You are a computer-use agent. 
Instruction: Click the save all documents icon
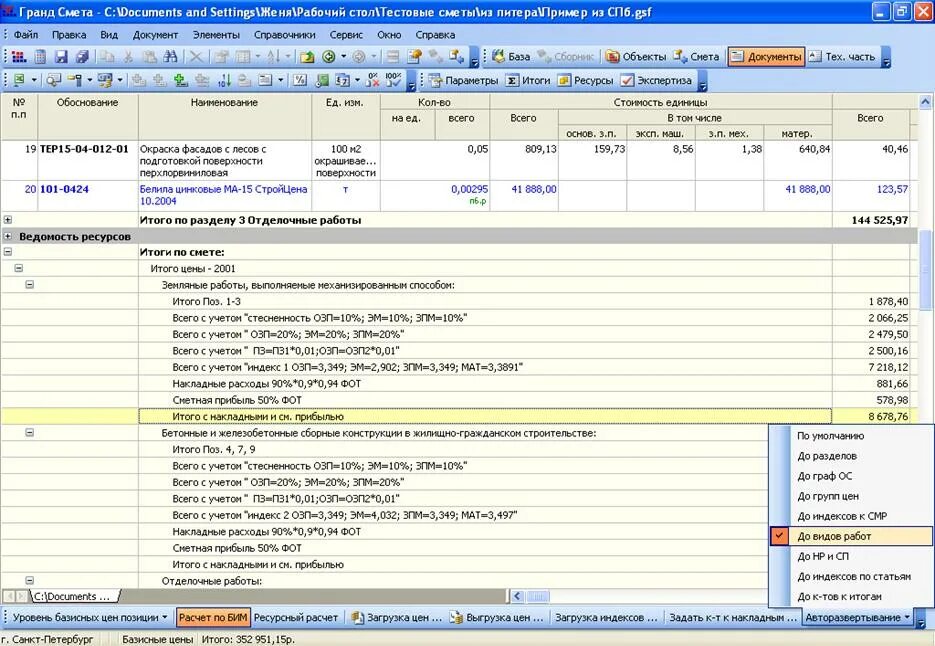[x=82, y=57]
